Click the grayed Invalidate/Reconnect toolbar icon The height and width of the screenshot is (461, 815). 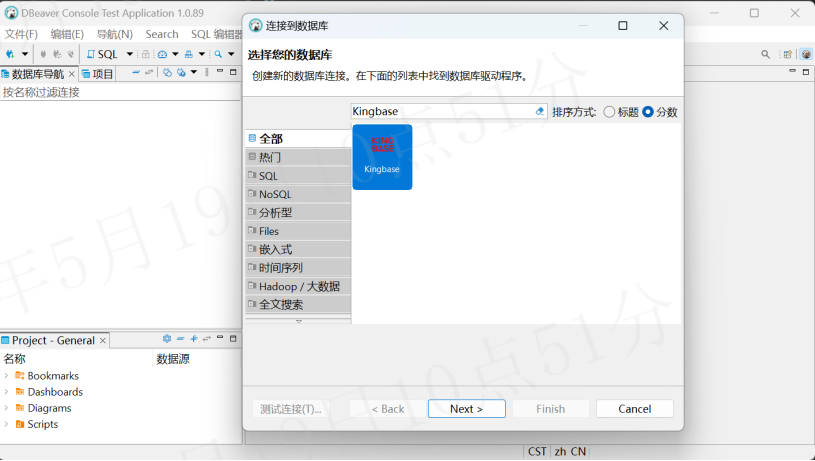click(x=57, y=54)
